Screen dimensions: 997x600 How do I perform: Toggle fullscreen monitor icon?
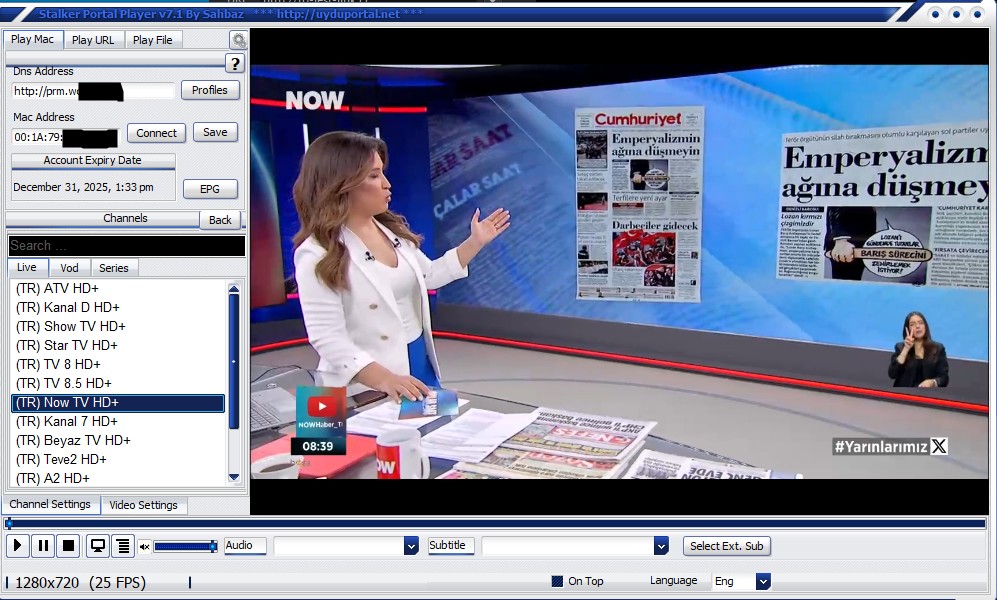coord(98,546)
